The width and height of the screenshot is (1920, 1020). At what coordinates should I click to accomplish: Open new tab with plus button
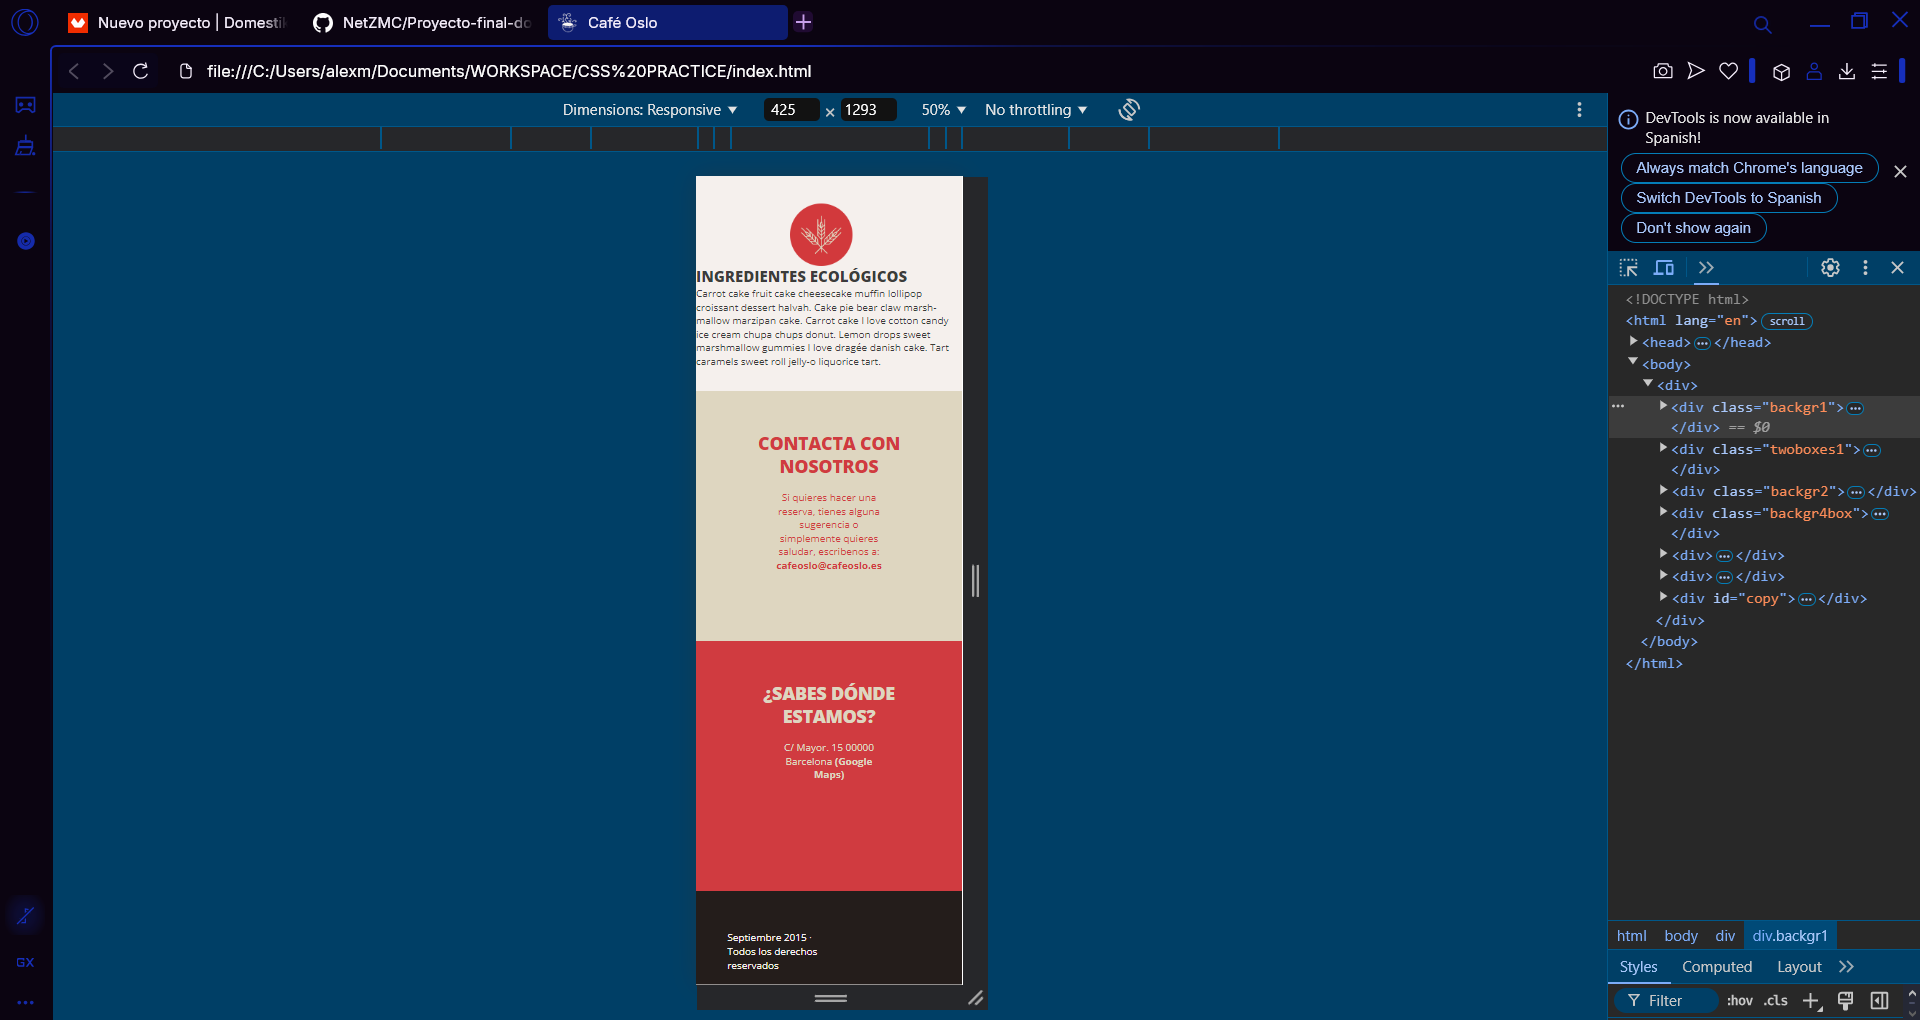803,22
